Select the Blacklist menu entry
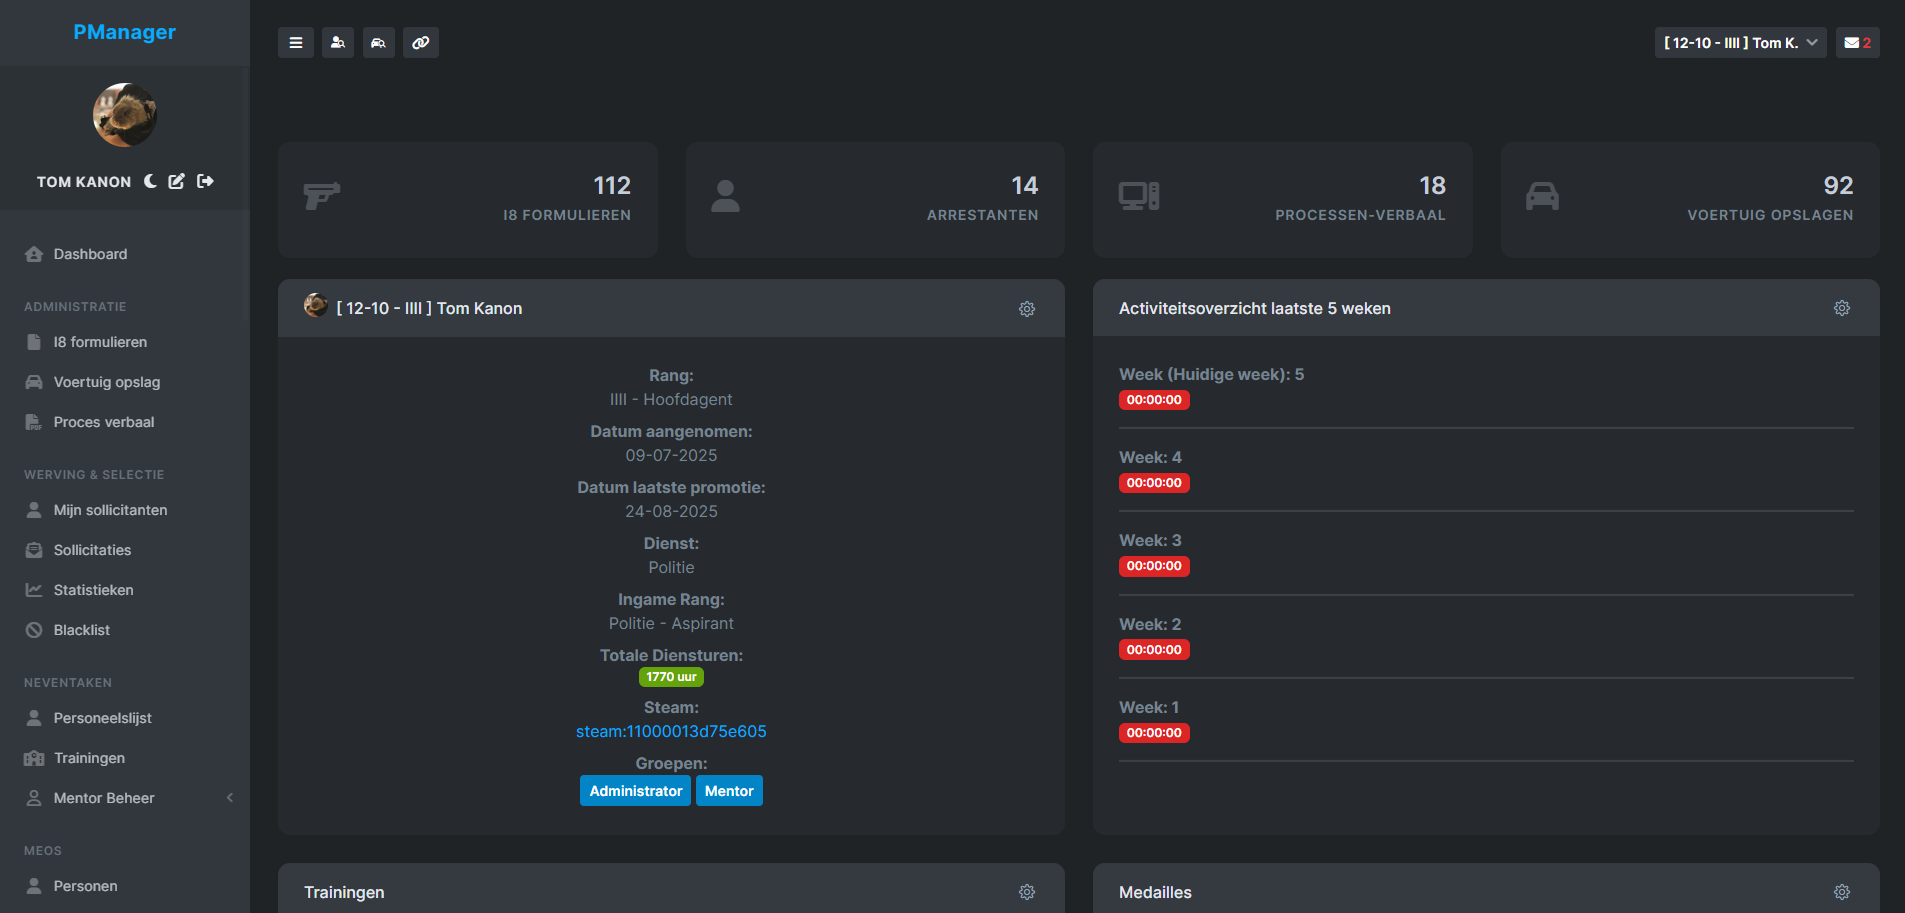This screenshot has width=1905, height=913. (81, 630)
